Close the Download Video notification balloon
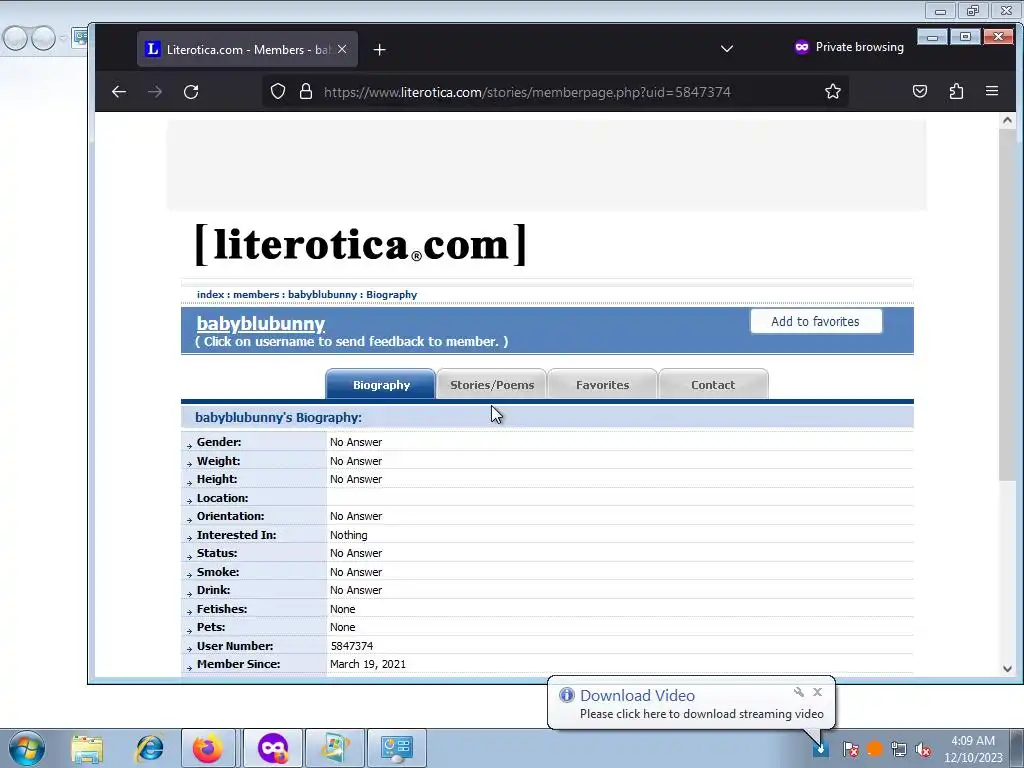This screenshot has width=1024, height=768. tap(817, 692)
